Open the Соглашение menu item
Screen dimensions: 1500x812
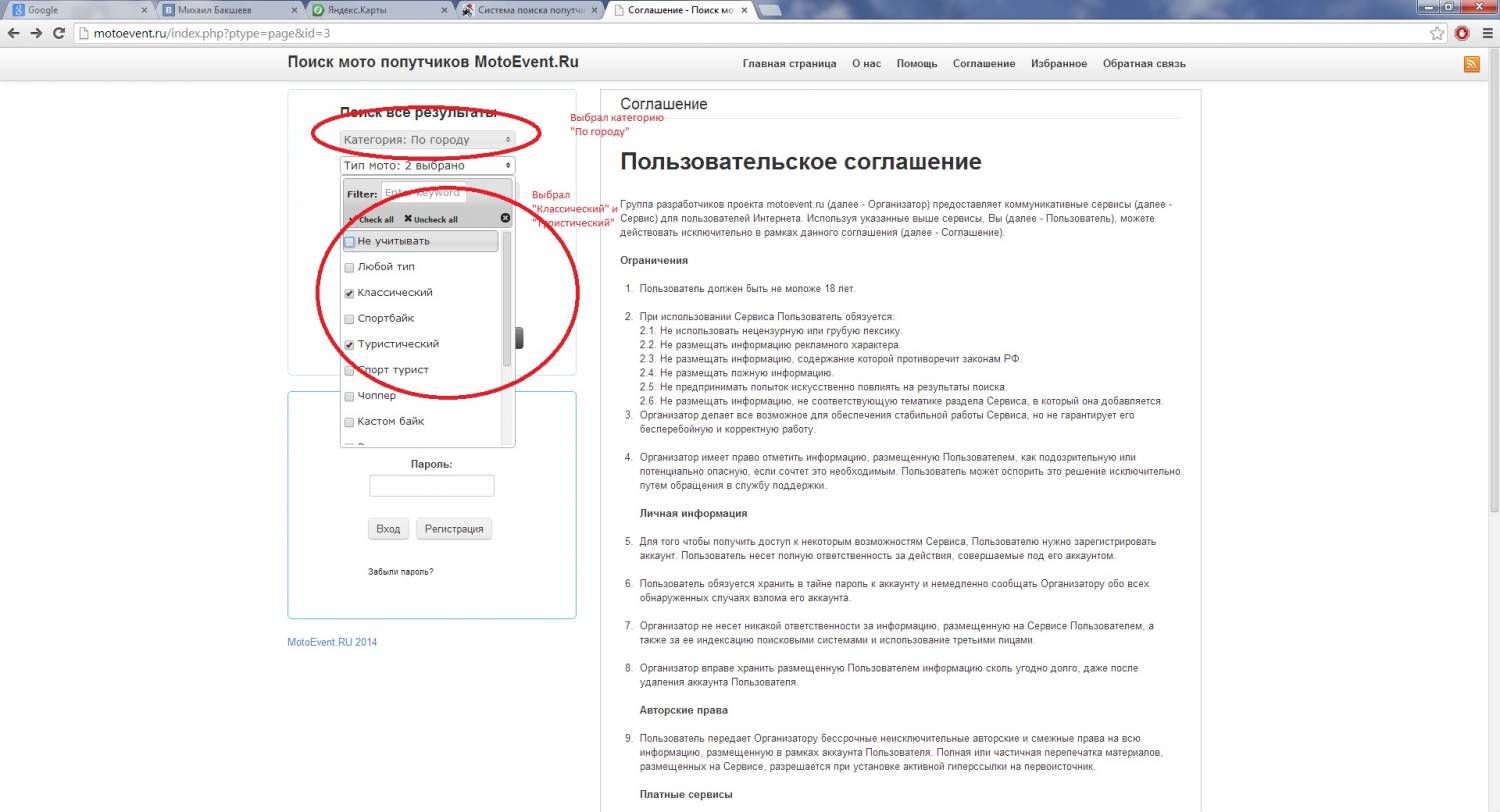pyautogui.click(x=984, y=64)
